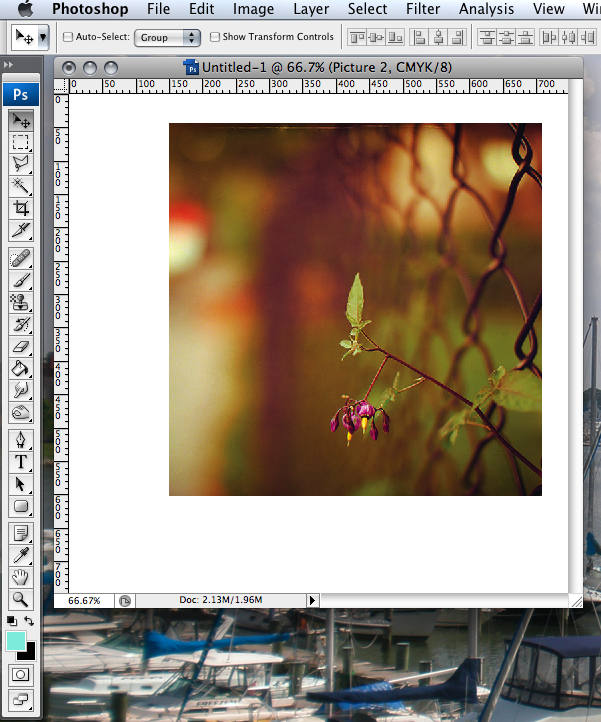The width and height of the screenshot is (601, 722).
Task: Click Distribute Horizontal Centers button
Action: [568, 37]
